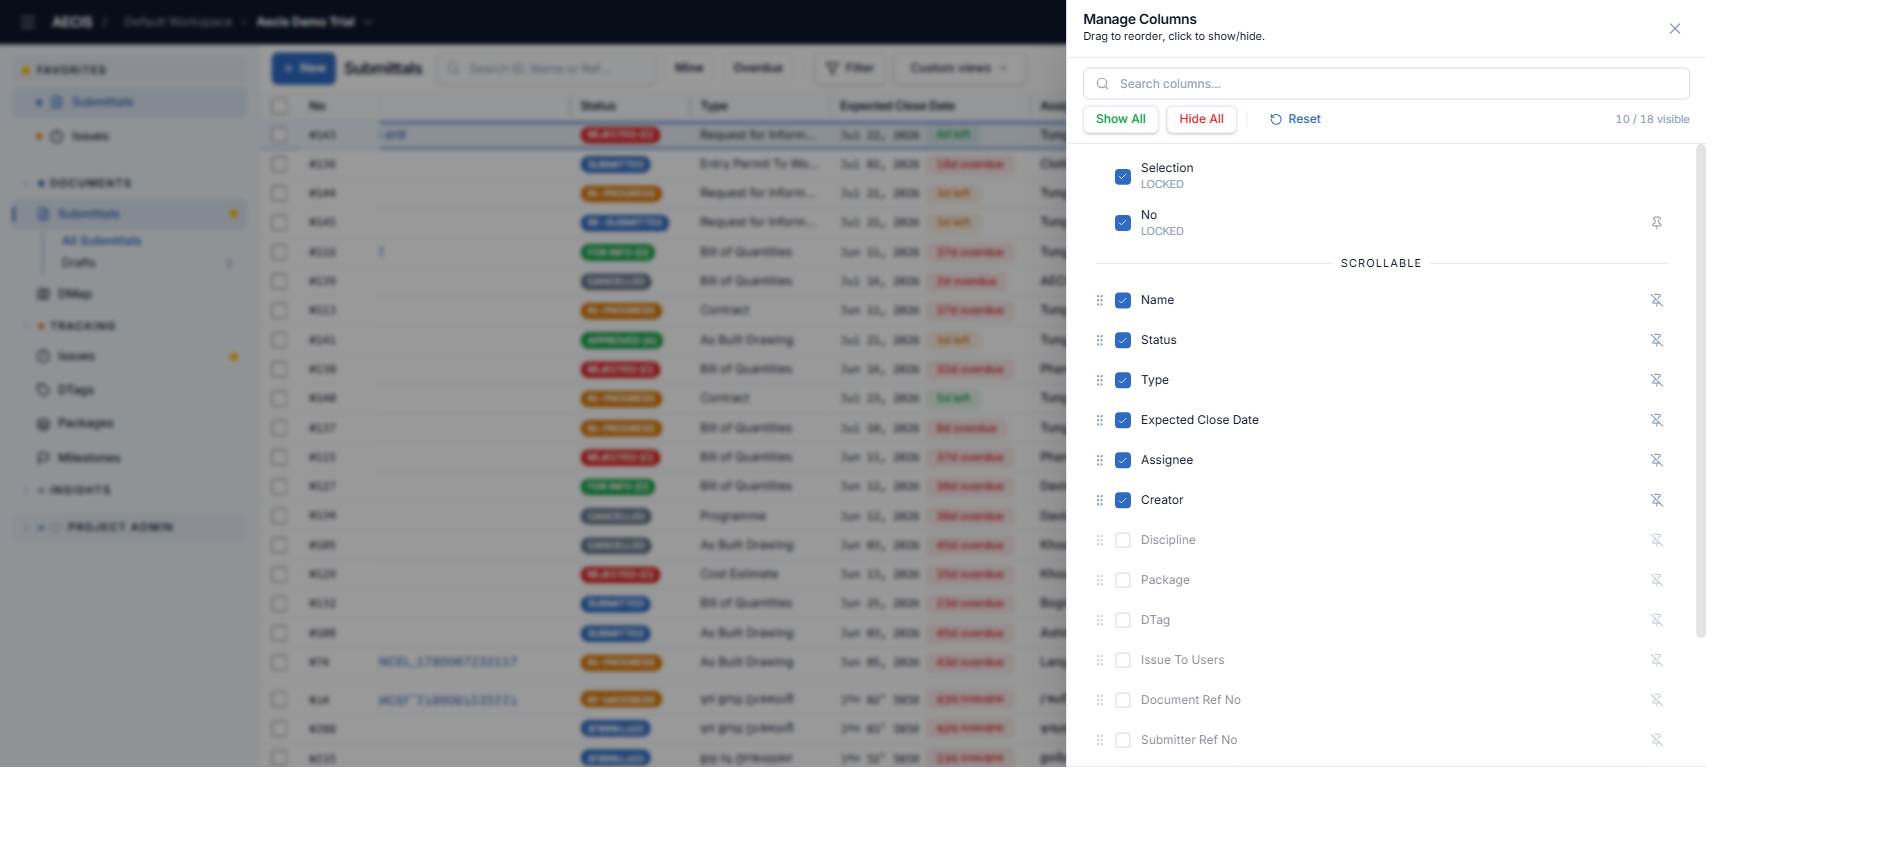Enable the Package column checkbox
Image resolution: width=1896 pixels, height=852 pixels.
1123,580
